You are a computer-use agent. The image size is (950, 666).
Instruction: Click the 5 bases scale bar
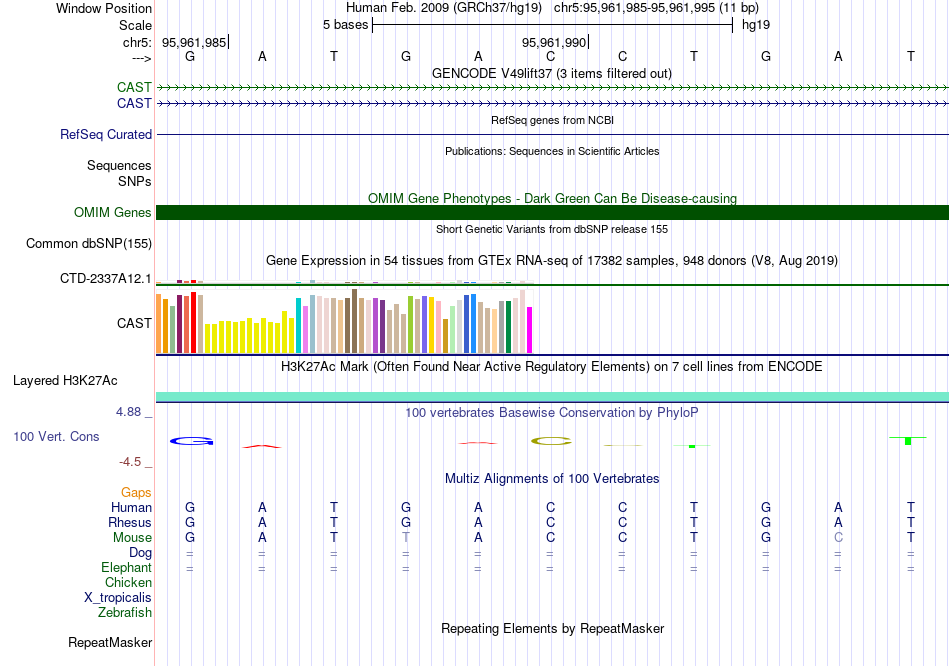[552, 24]
